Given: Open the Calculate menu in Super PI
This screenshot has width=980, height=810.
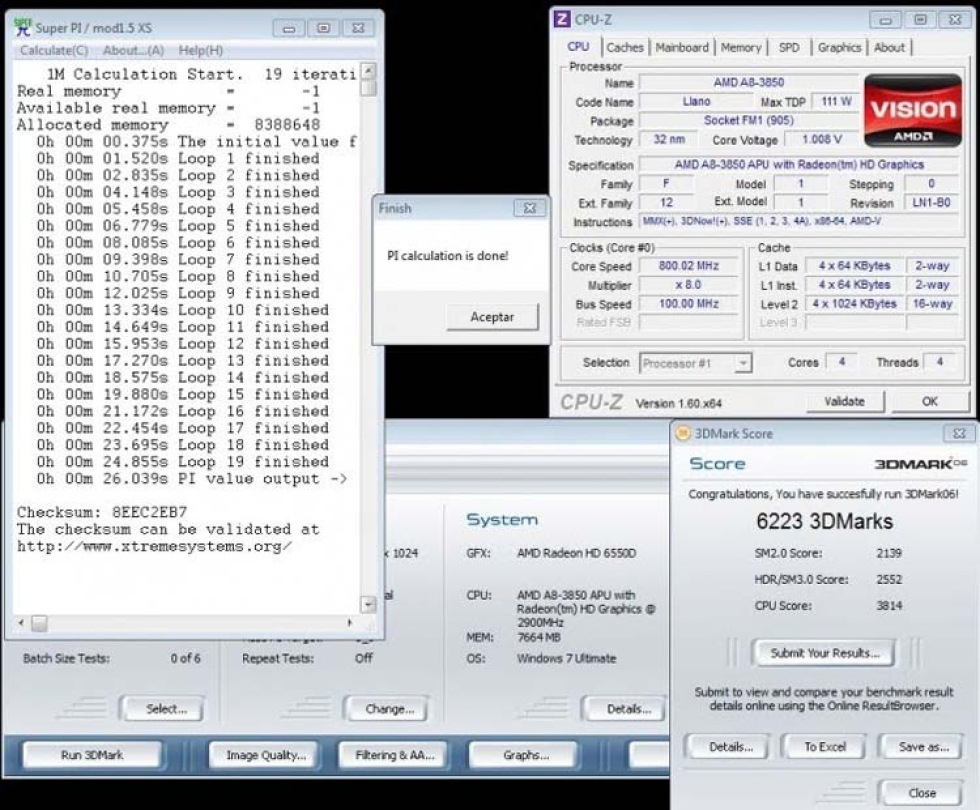Looking at the screenshot, I should coord(53,50).
